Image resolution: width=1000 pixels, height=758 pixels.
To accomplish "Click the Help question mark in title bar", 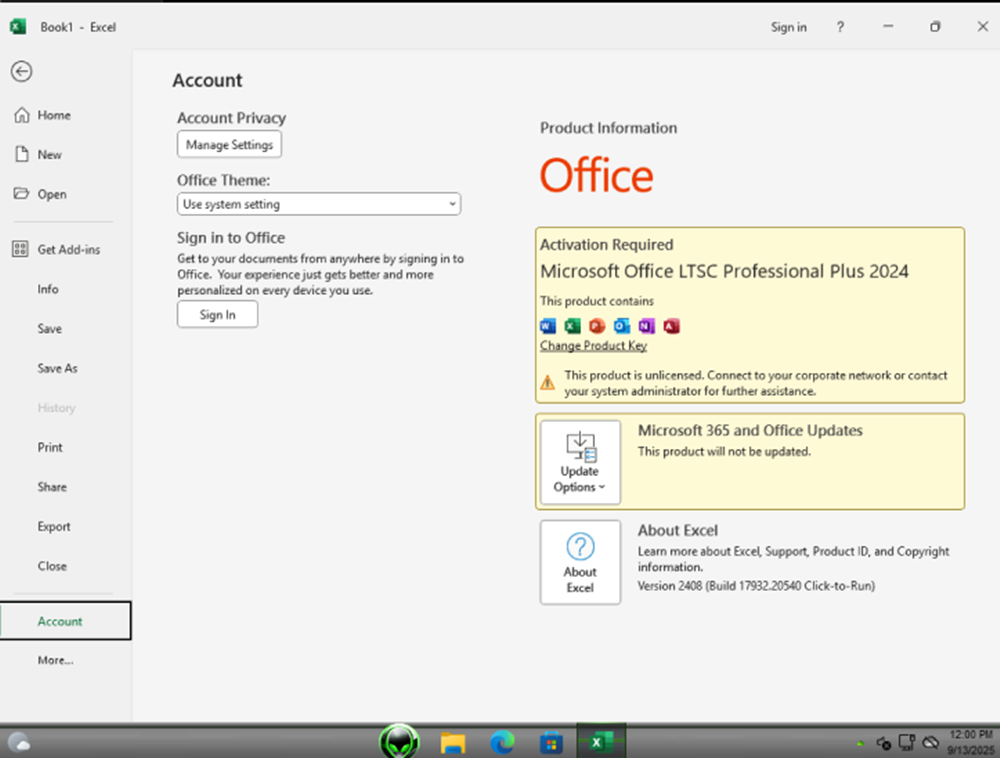I will pos(840,27).
